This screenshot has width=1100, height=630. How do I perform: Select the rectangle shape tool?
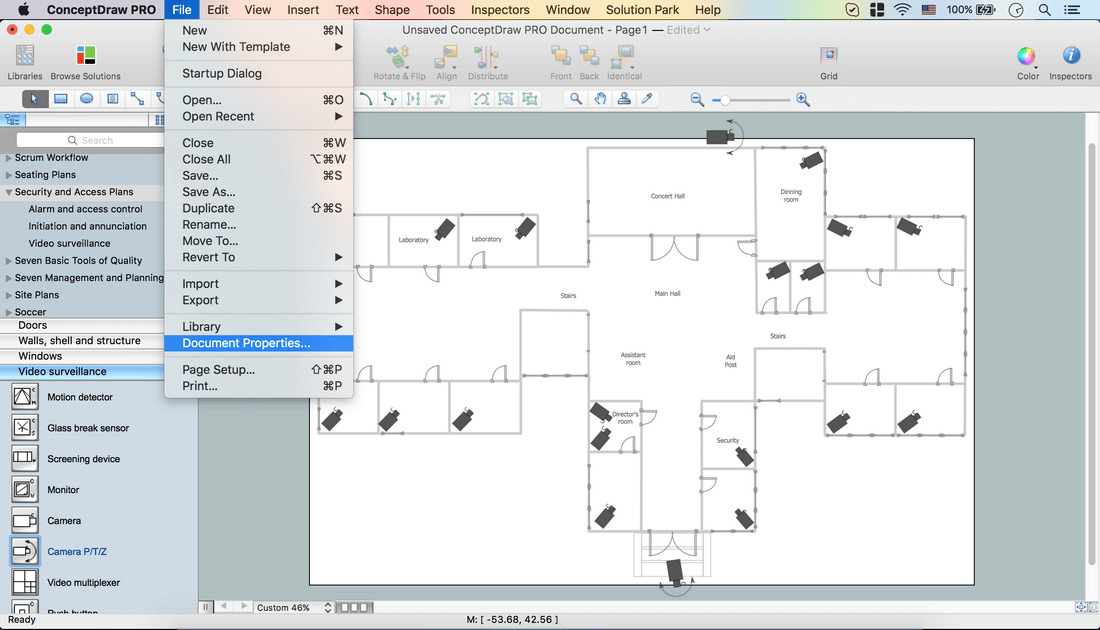pos(61,99)
